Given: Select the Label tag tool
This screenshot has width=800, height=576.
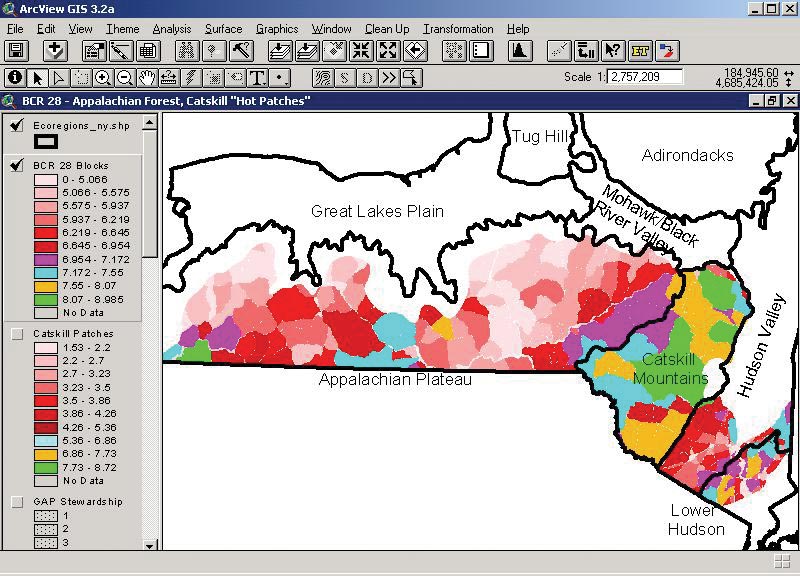Looking at the screenshot, I should tap(235, 78).
